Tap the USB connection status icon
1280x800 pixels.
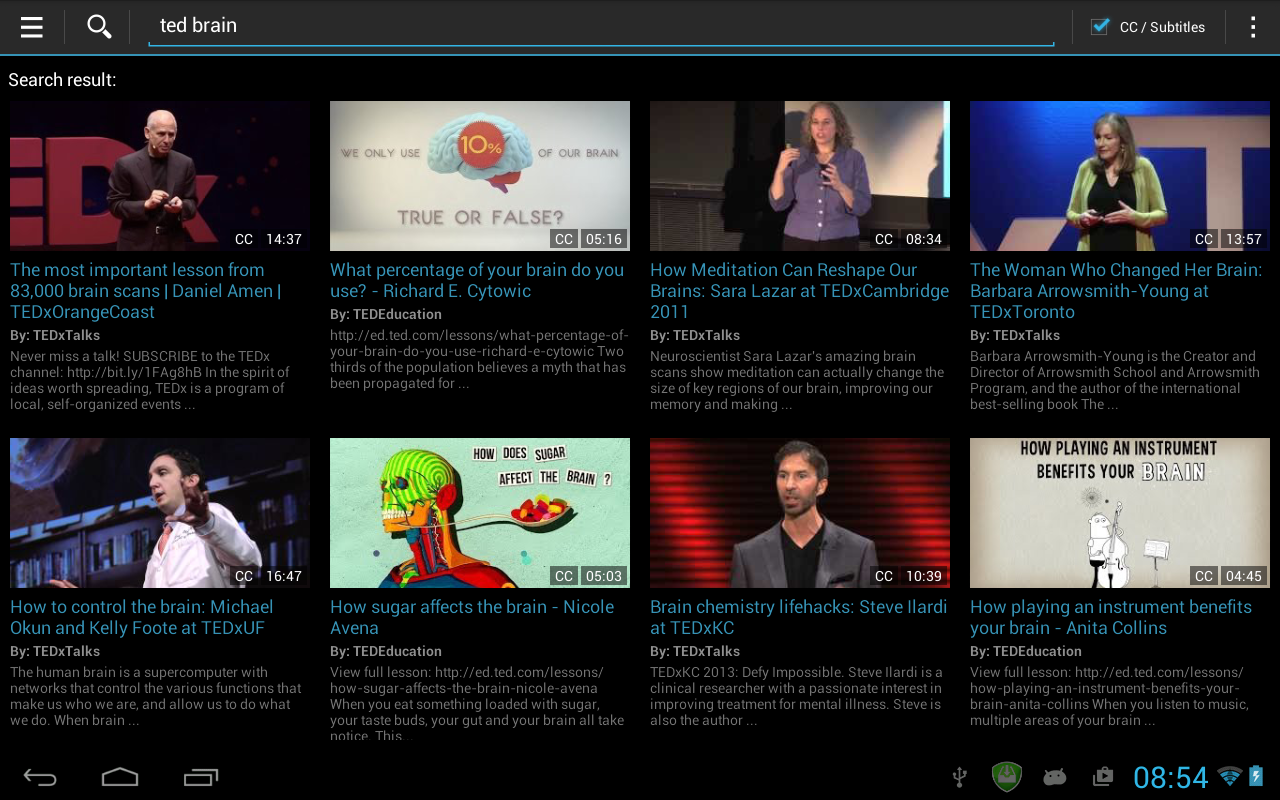point(960,777)
